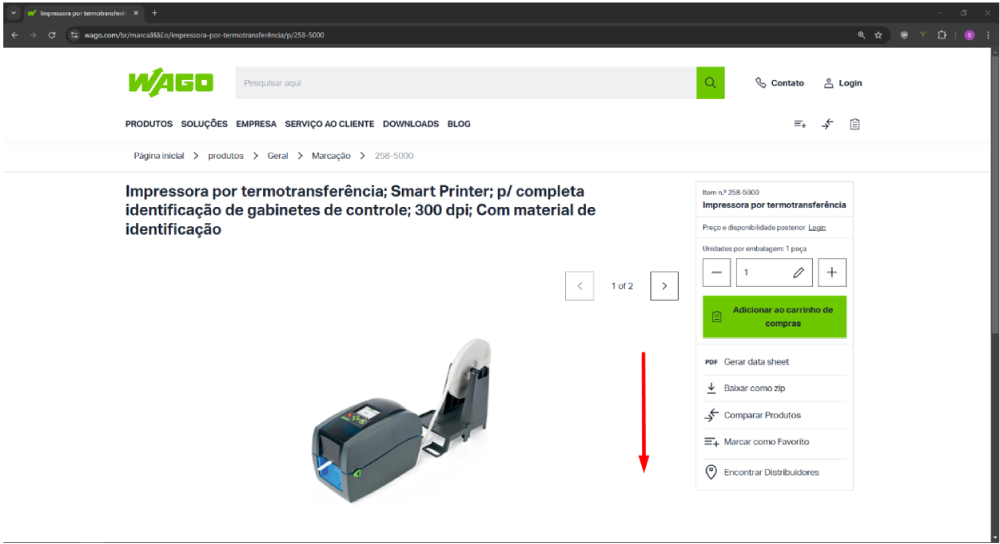Open the browser extensions puzzle icon
Viewport: 1000px width, 544px height.
[x=941, y=35]
